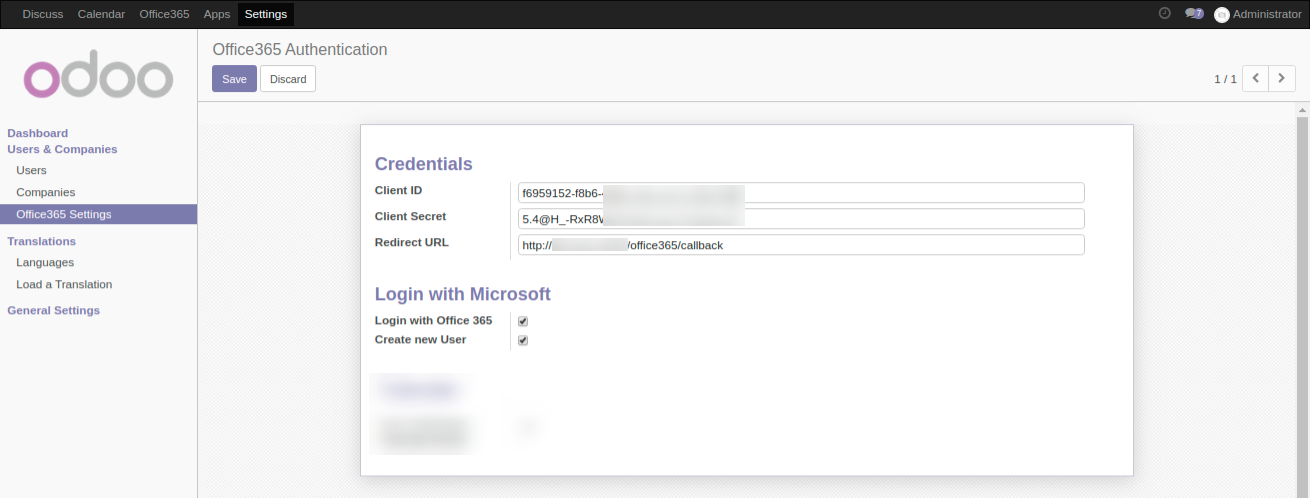This screenshot has height=498, width=1311.
Task: Open Load a Translation link
Action: pos(64,284)
